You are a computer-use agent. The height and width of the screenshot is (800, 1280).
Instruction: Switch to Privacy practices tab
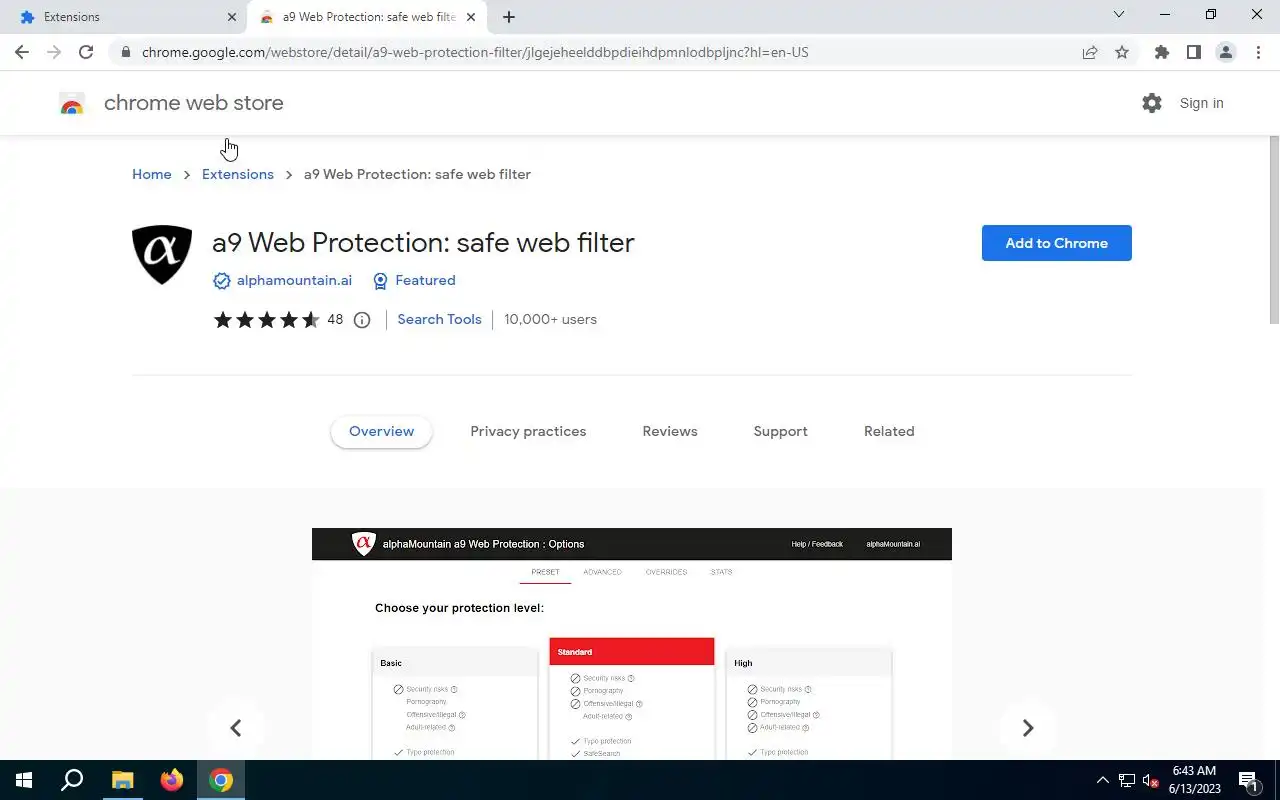click(x=528, y=431)
